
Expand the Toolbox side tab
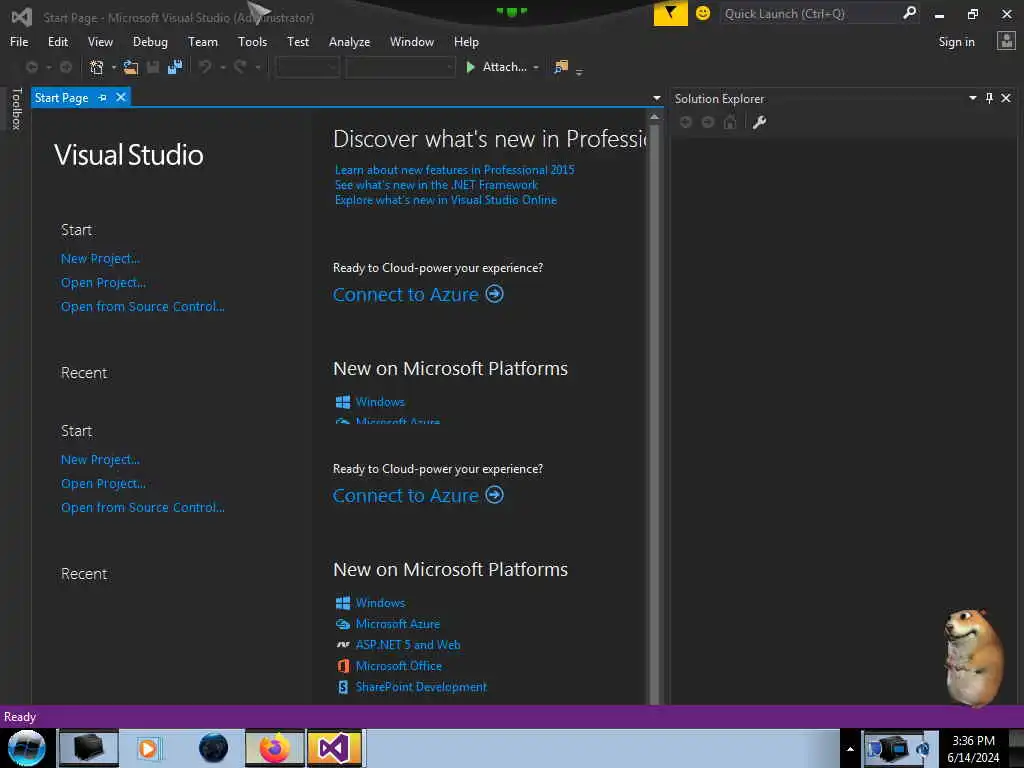point(16,109)
